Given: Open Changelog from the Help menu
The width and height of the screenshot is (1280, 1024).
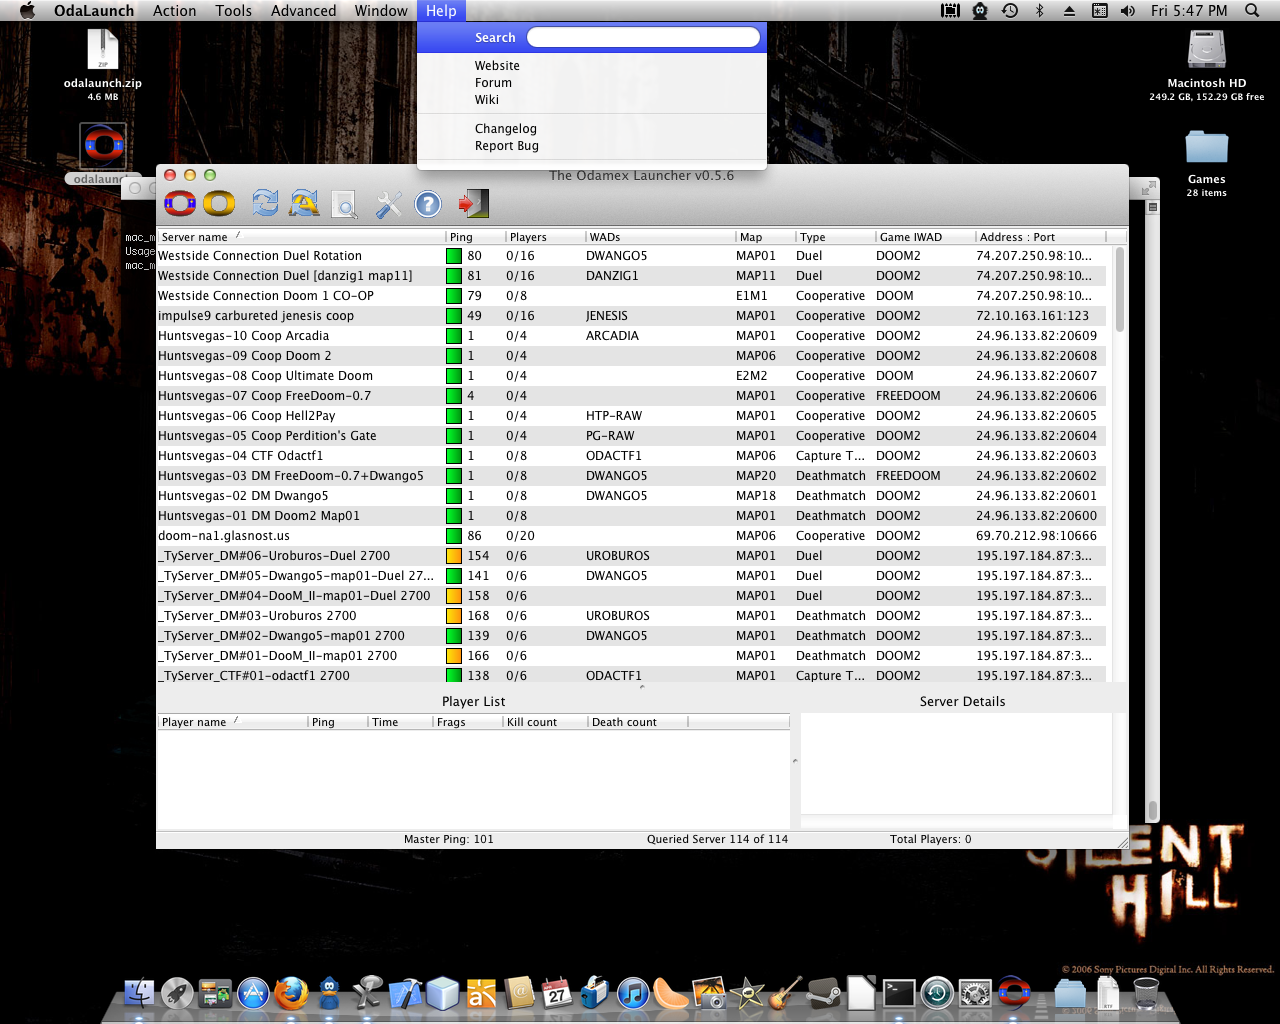Looking at the screenshot, I should [x=505, y=129].
